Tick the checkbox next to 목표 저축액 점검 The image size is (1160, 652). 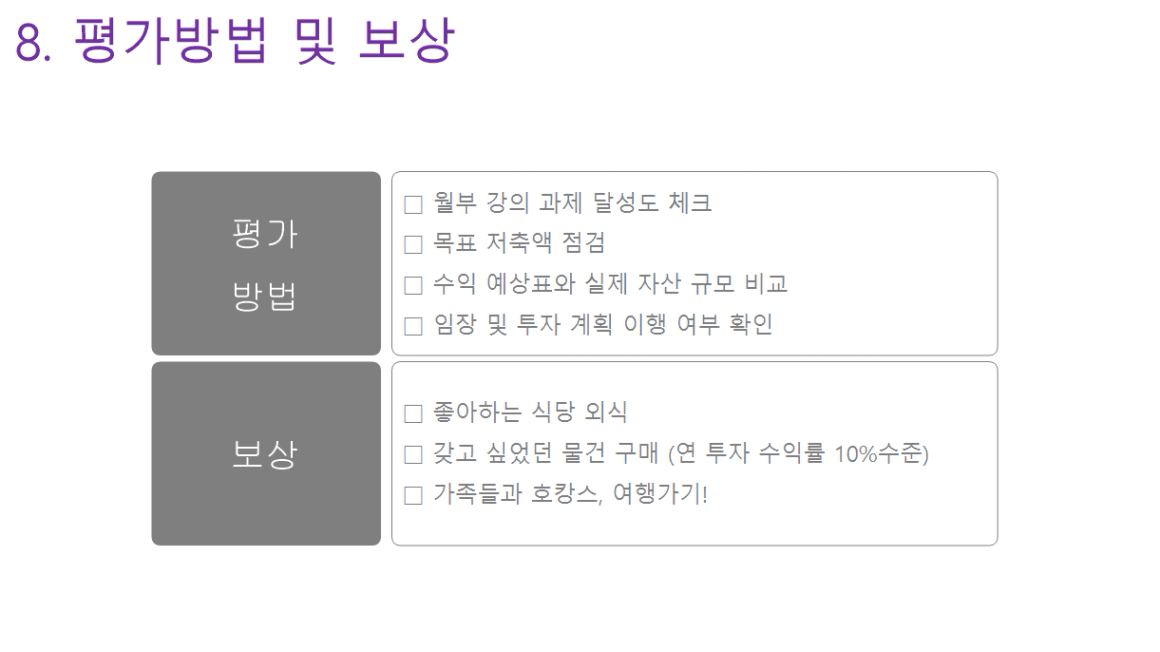(414, 244)
